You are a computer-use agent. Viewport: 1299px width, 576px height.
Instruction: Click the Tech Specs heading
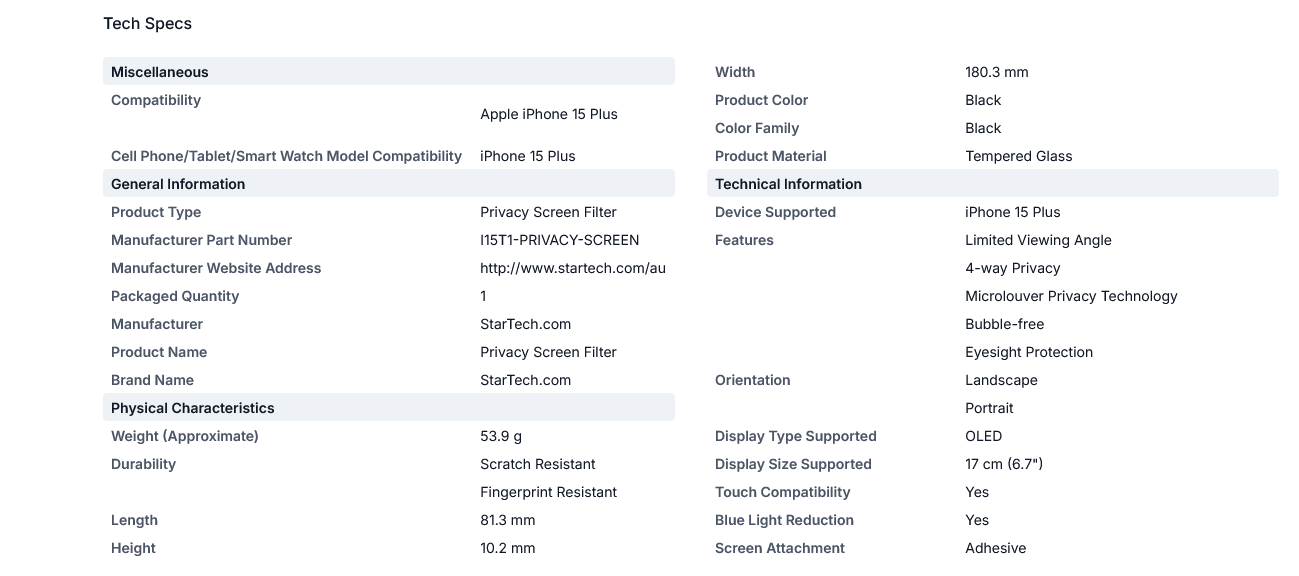point(147,23)
